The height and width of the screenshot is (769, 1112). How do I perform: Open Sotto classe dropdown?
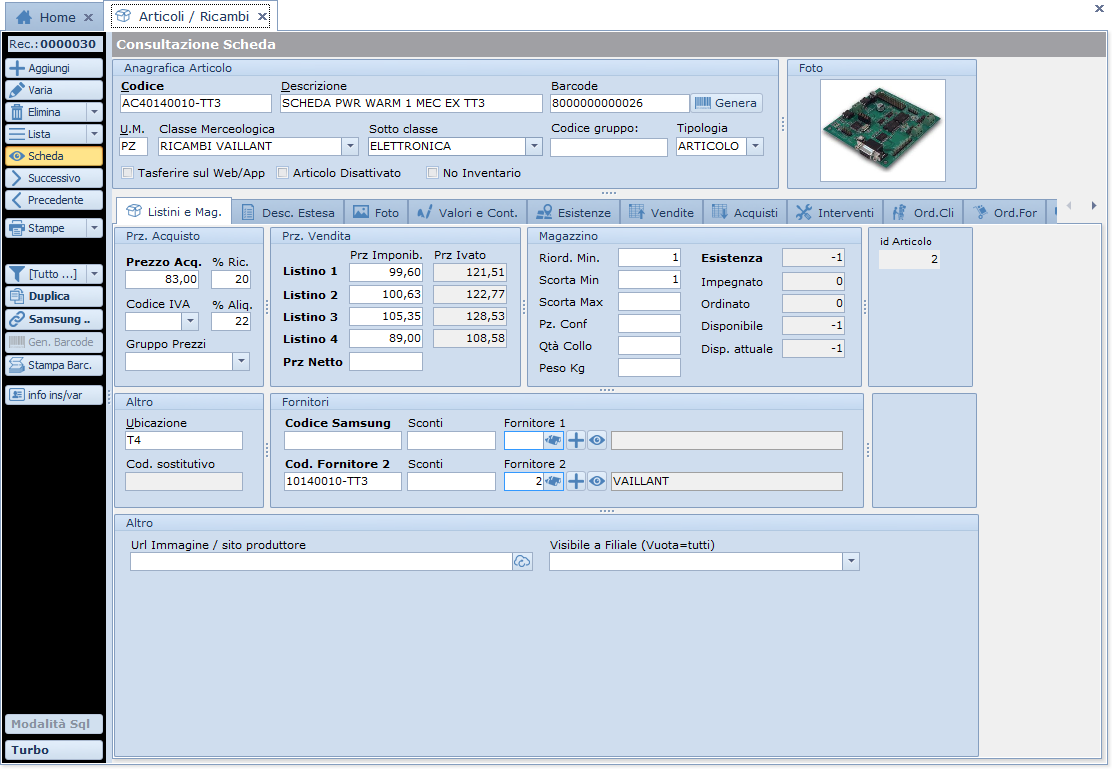pyautogui.click(x=534, y=146)
